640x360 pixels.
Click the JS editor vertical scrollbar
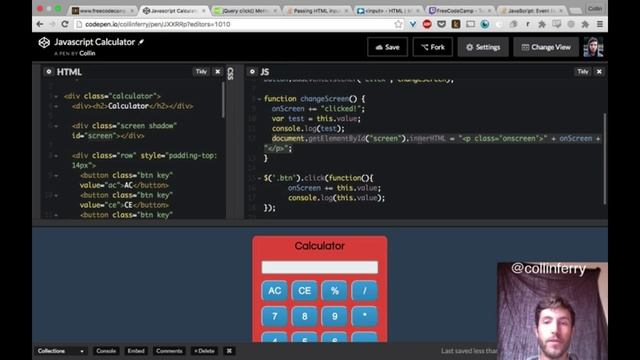(x=604, y=158)
